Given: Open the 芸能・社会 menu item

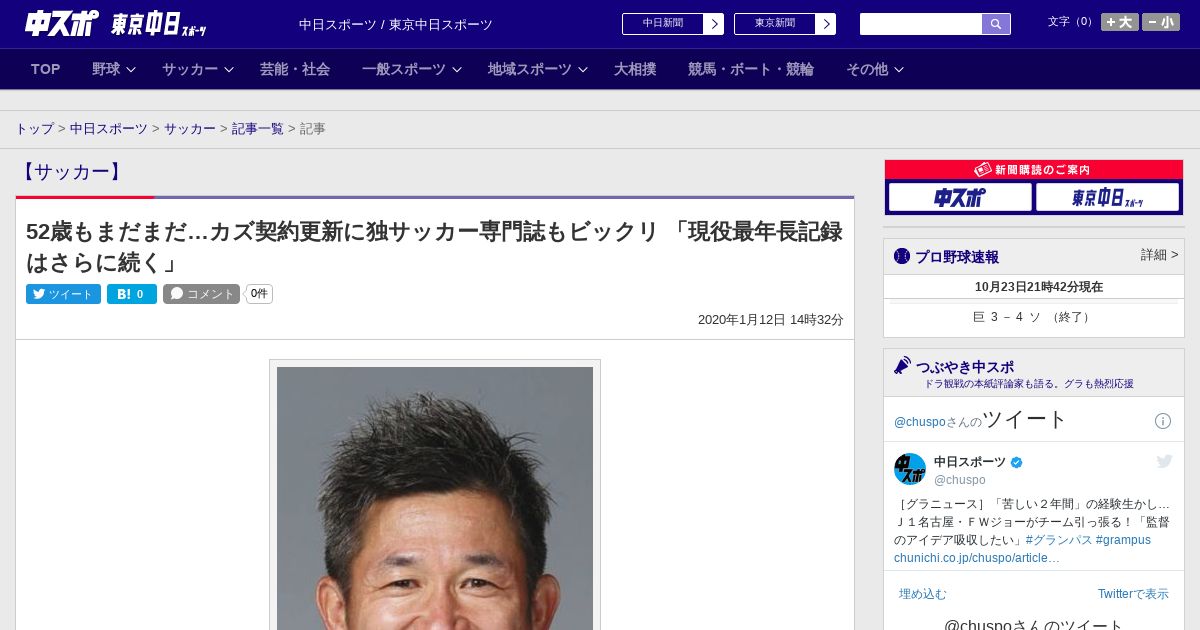Looking at the screenshot, I should tap(295, 69).
